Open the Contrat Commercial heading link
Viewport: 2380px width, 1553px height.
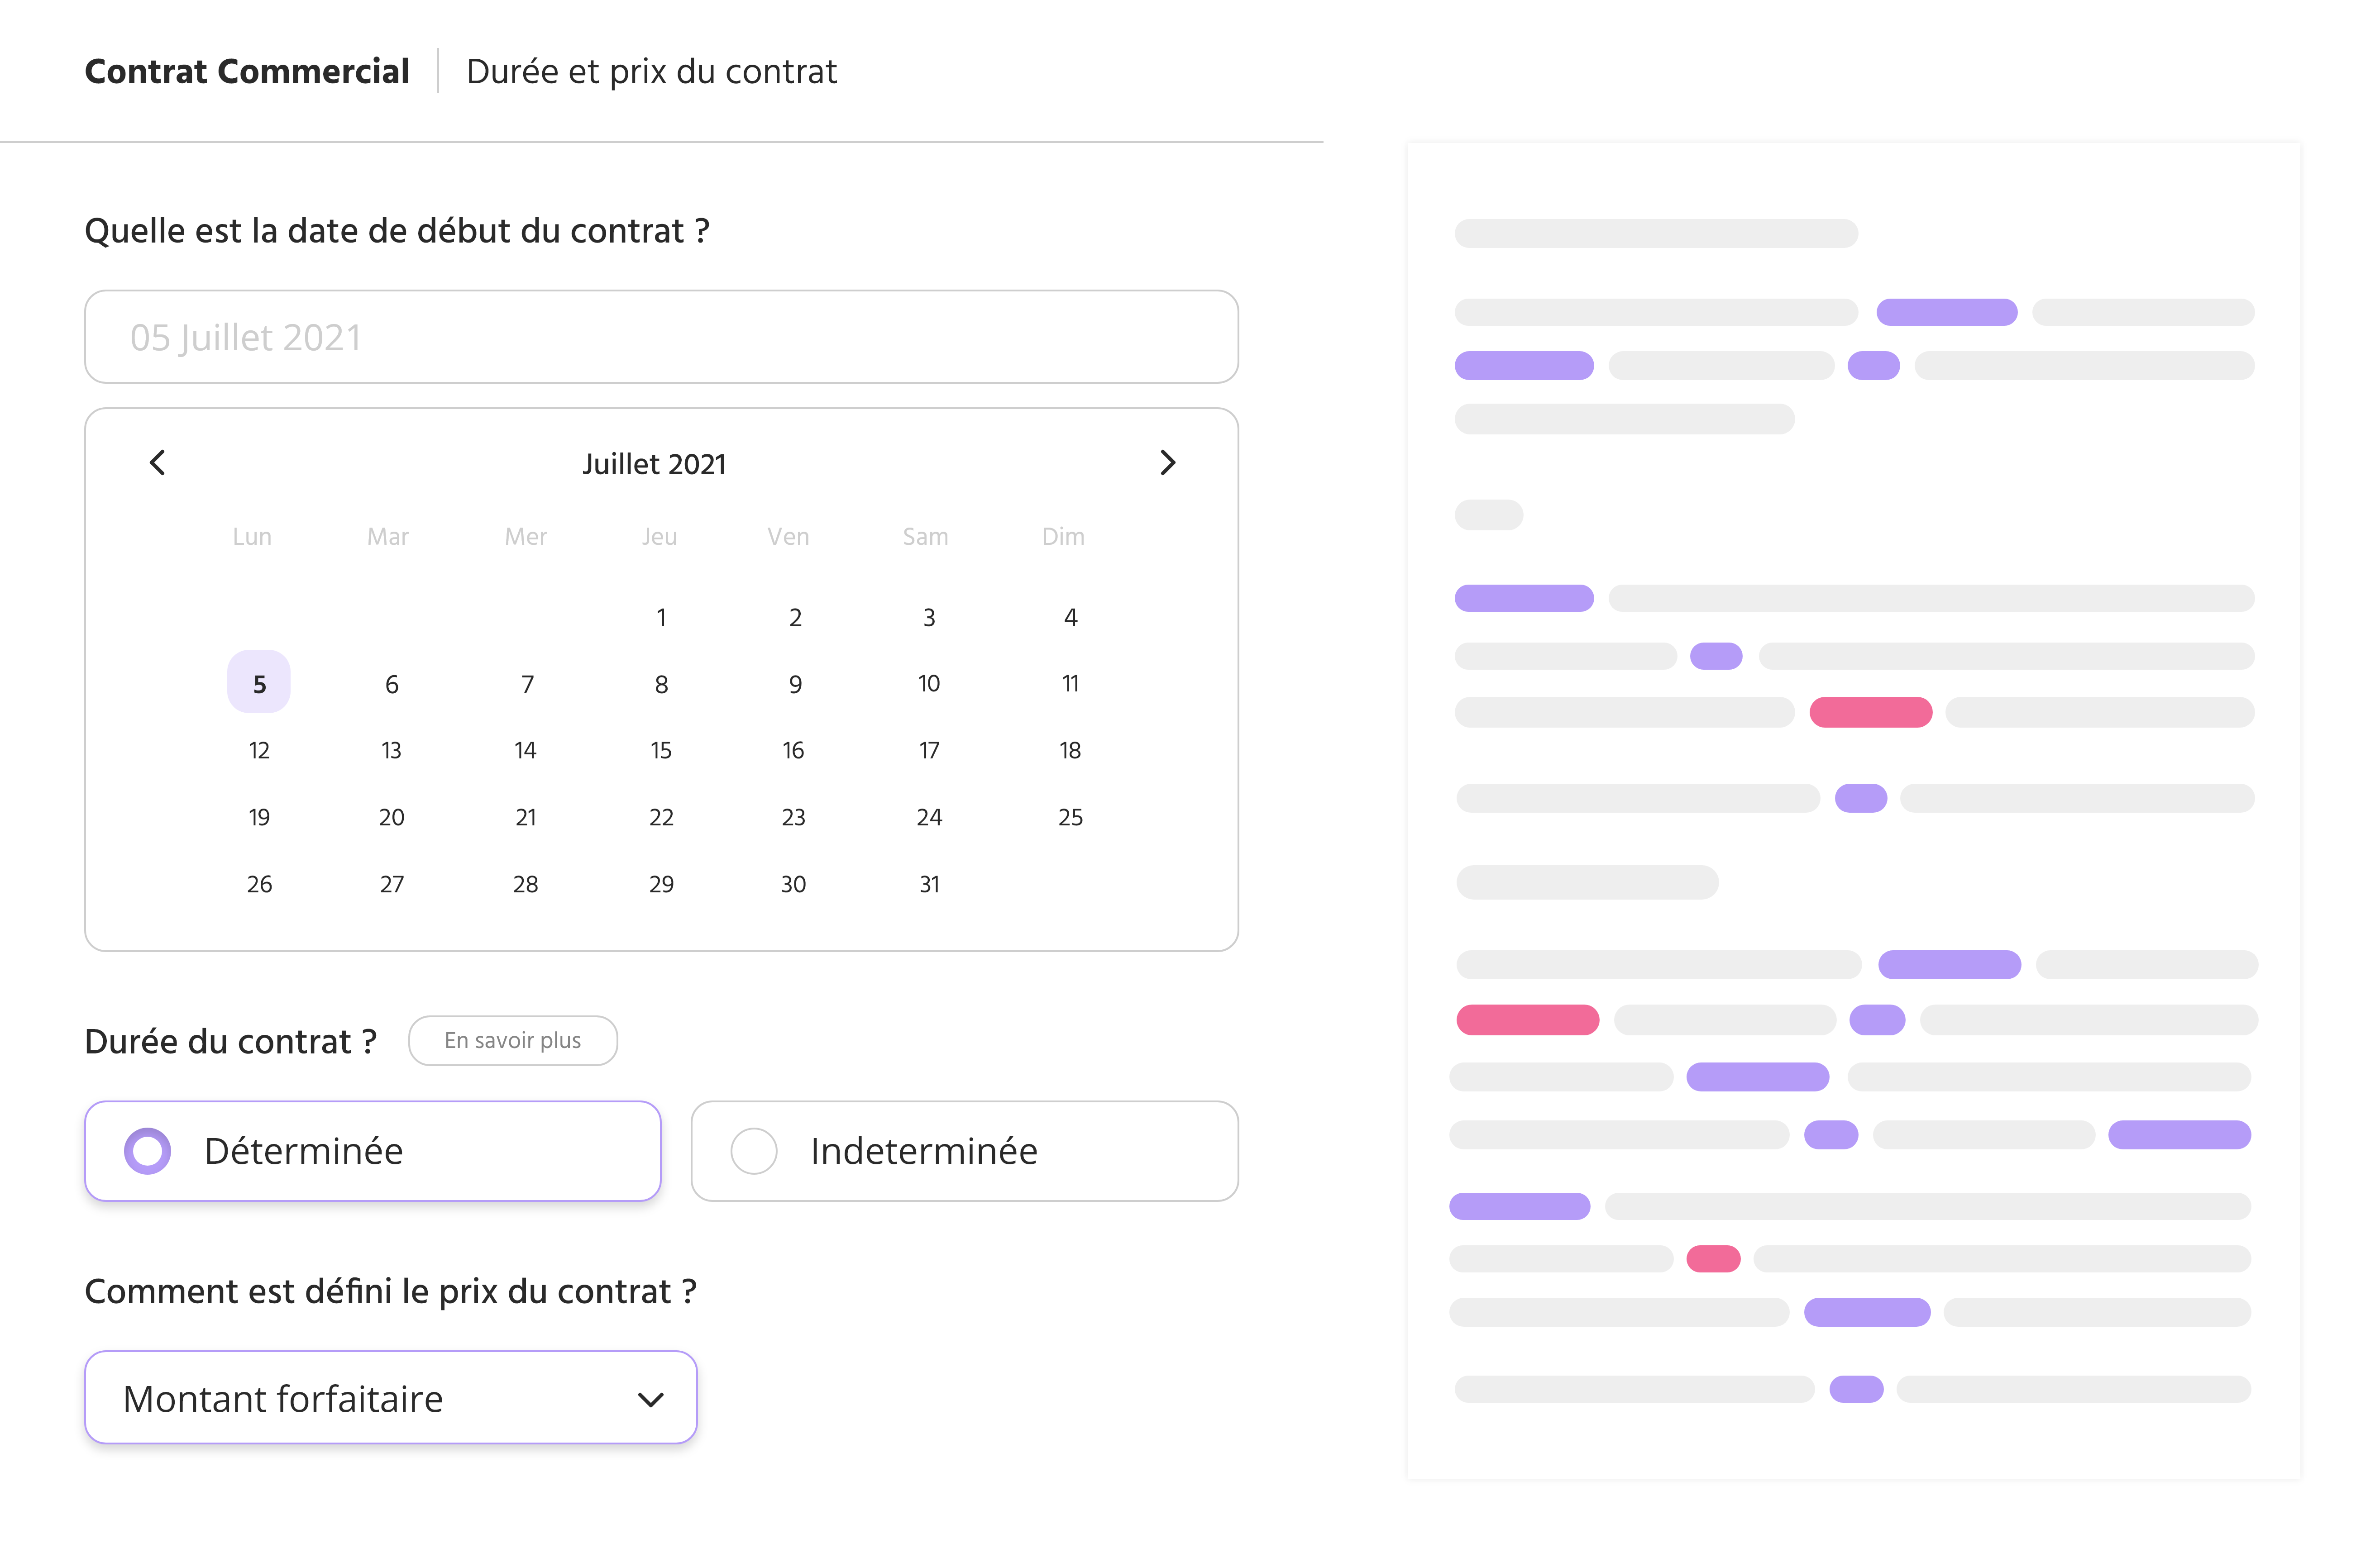tap(247, 72)
